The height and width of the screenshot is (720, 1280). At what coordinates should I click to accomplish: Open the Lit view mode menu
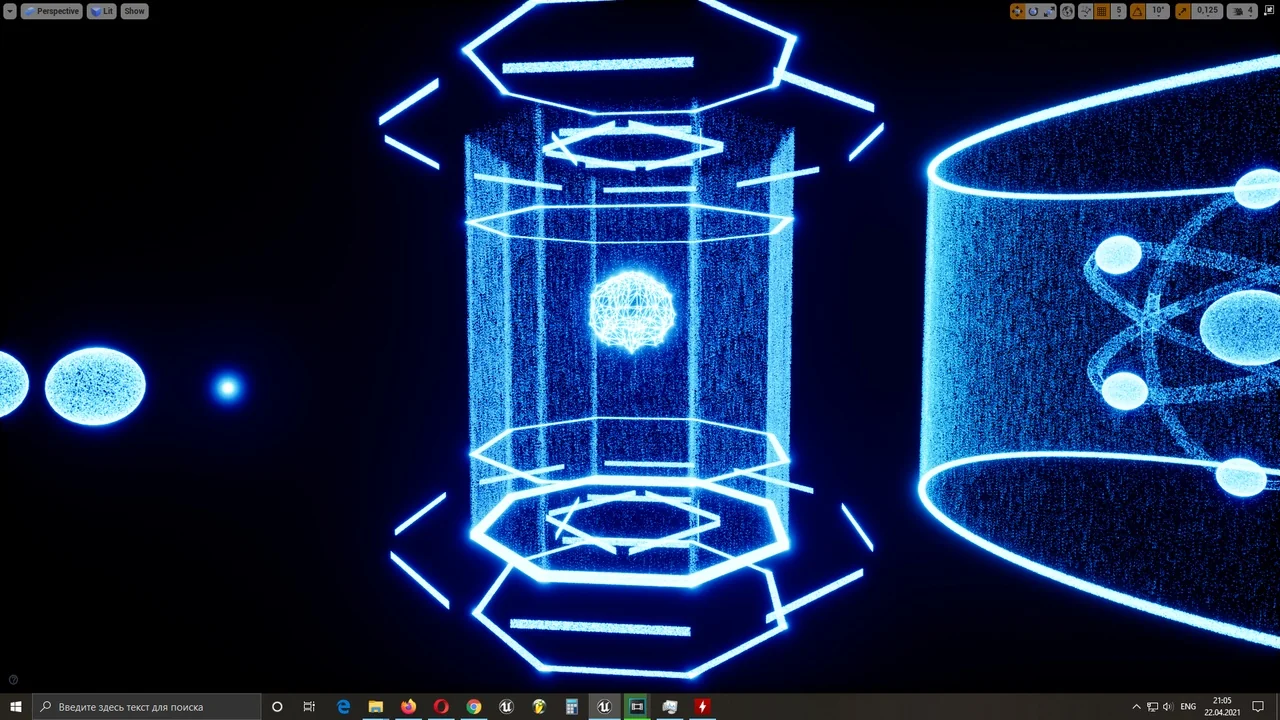(102, 11)
